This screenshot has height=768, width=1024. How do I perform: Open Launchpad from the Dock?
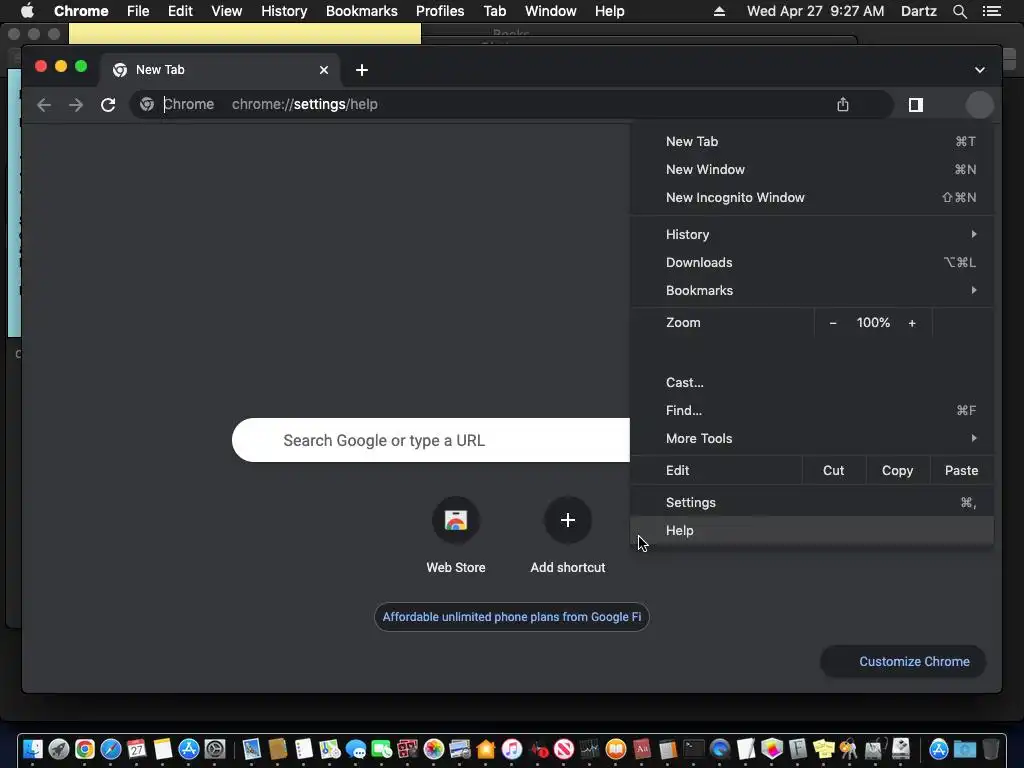point(58,749)
